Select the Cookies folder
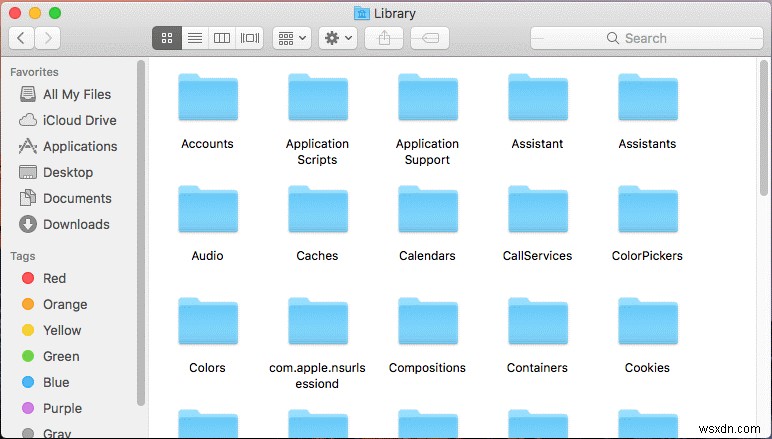Image resolution: width=772 pixels, height=439 pixels. (647, 322)
